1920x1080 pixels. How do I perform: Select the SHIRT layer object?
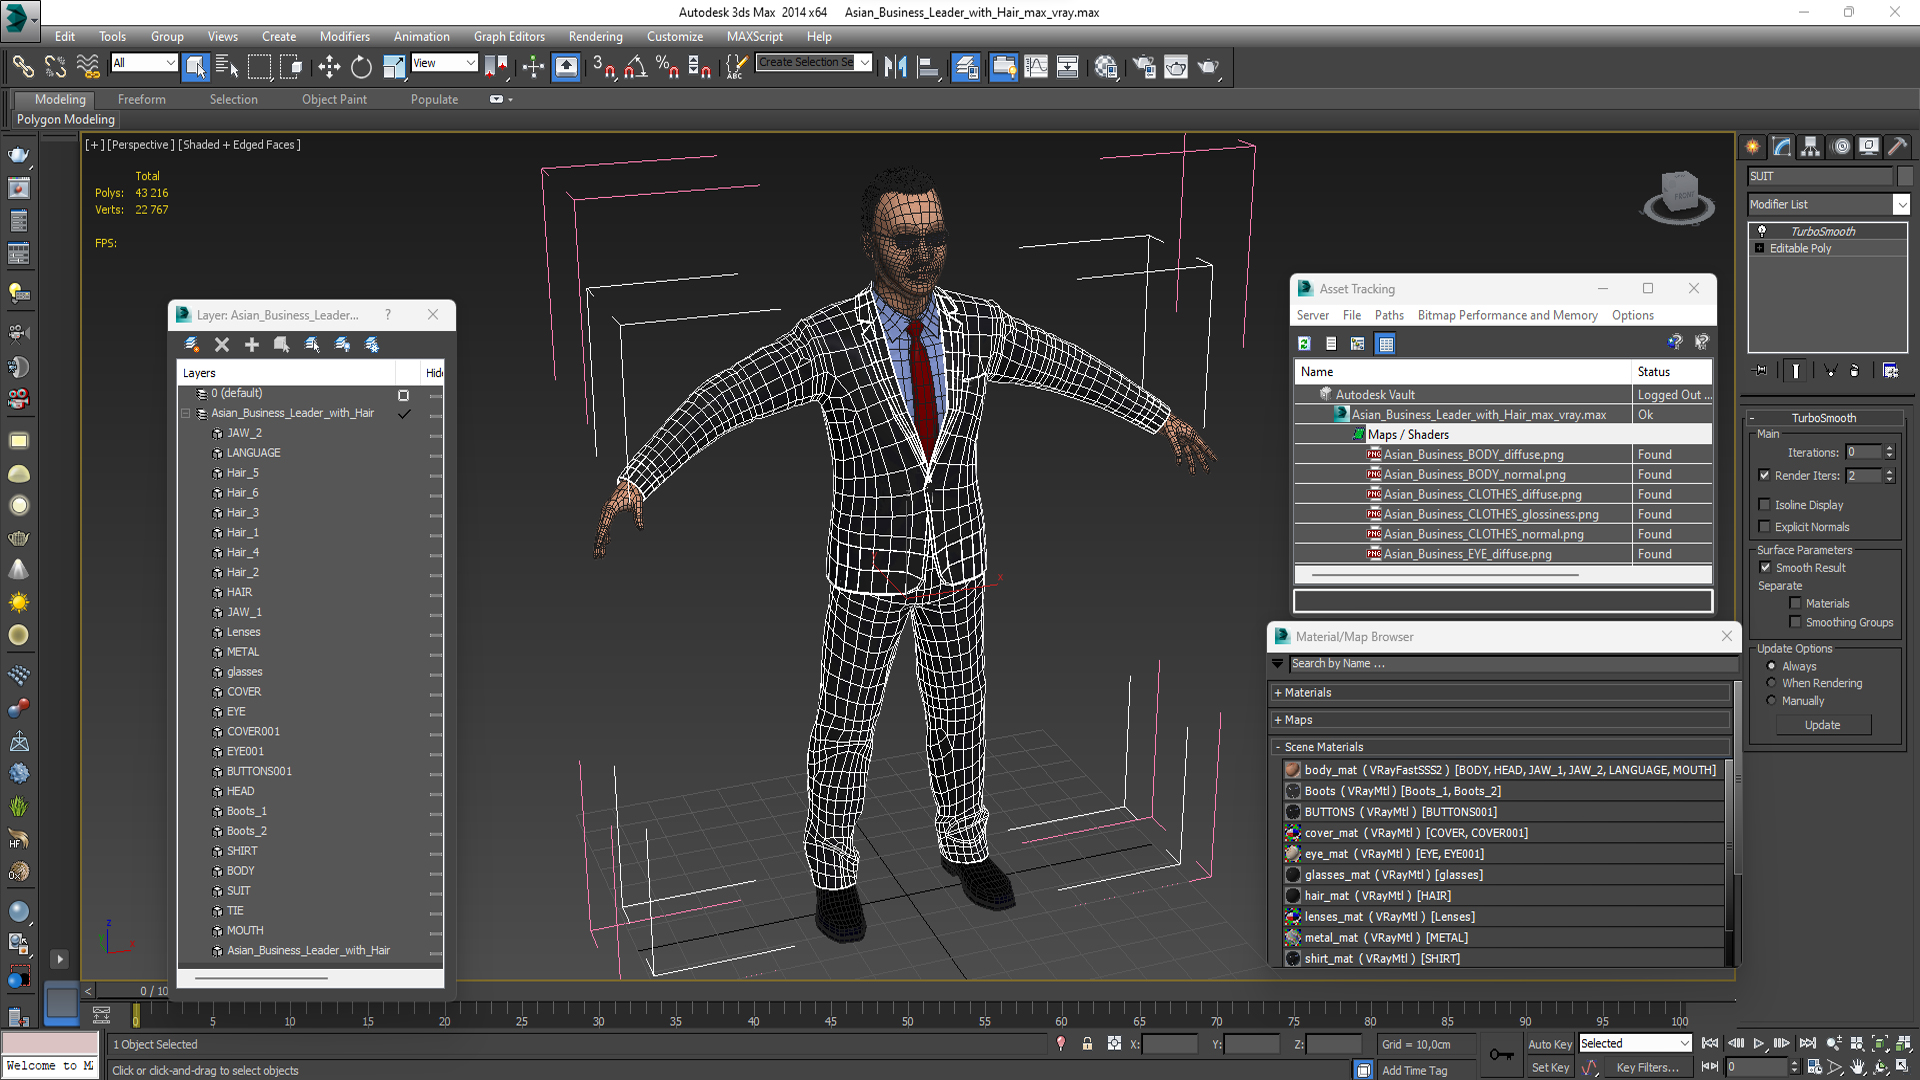click(242, 851)
